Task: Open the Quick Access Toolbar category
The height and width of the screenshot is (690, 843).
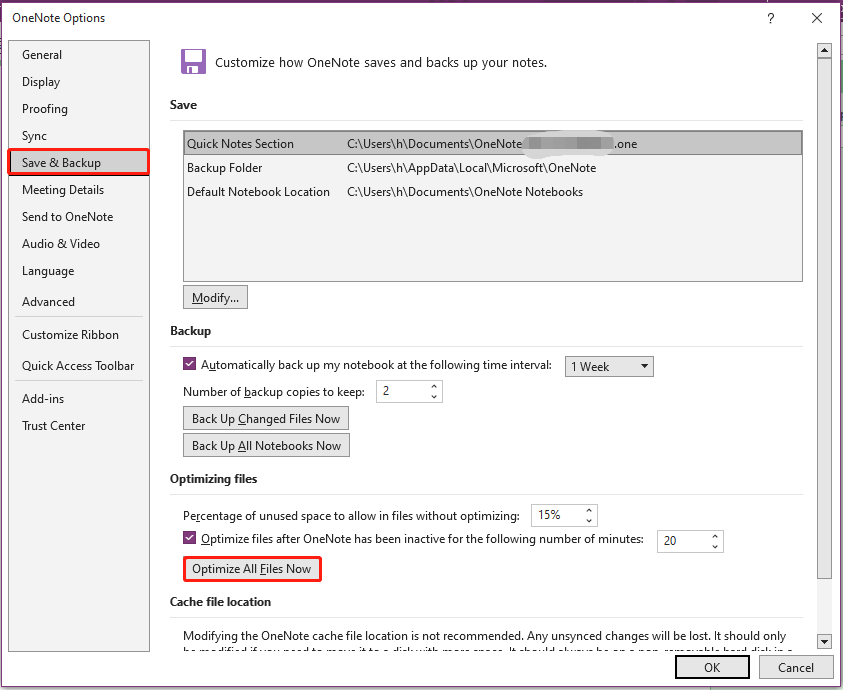Action: click(x=78, y=366)
